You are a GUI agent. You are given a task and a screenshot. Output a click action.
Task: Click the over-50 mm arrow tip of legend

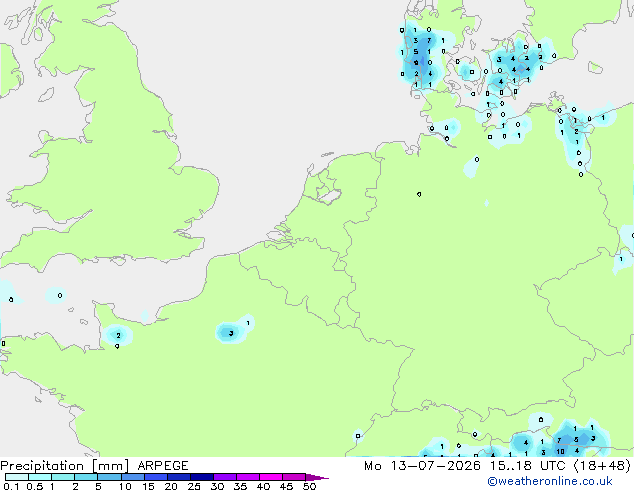[317, 478]
